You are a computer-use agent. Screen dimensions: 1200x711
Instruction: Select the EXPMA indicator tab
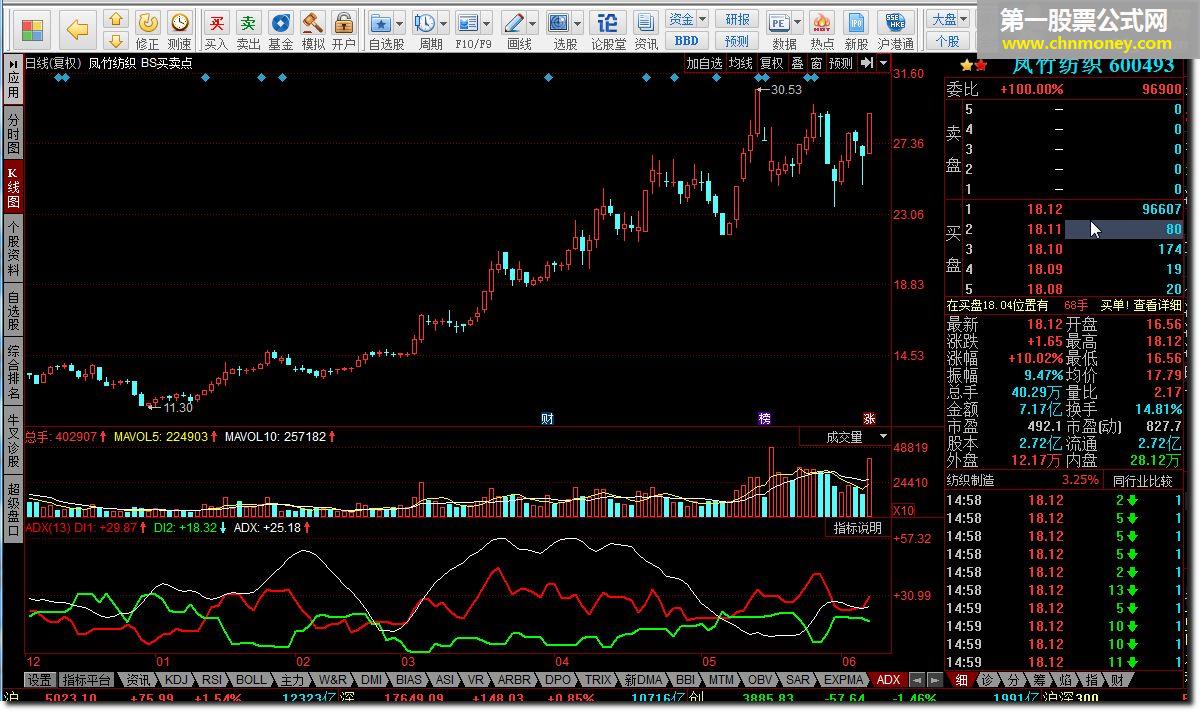[845, 679]
